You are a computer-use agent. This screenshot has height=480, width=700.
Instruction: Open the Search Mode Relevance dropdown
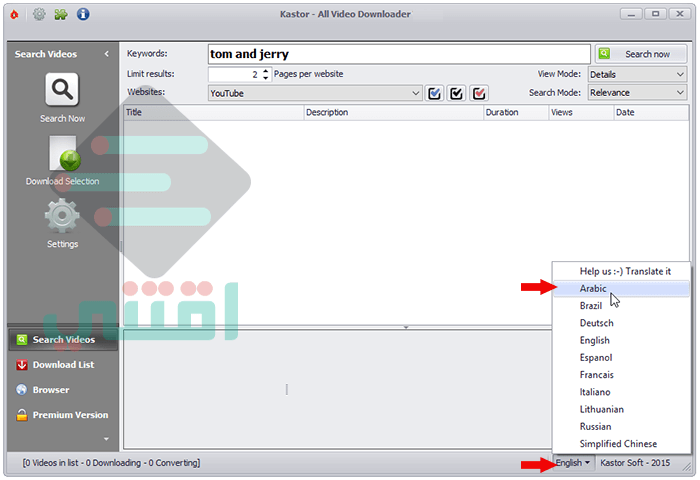pos(637,93)
